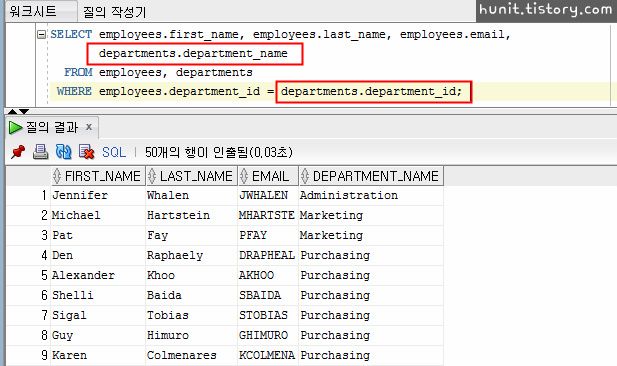The width and height of the screenshot is (617, 366).
Task: Select the Colmenares last name cell
Action: (192, 356)
